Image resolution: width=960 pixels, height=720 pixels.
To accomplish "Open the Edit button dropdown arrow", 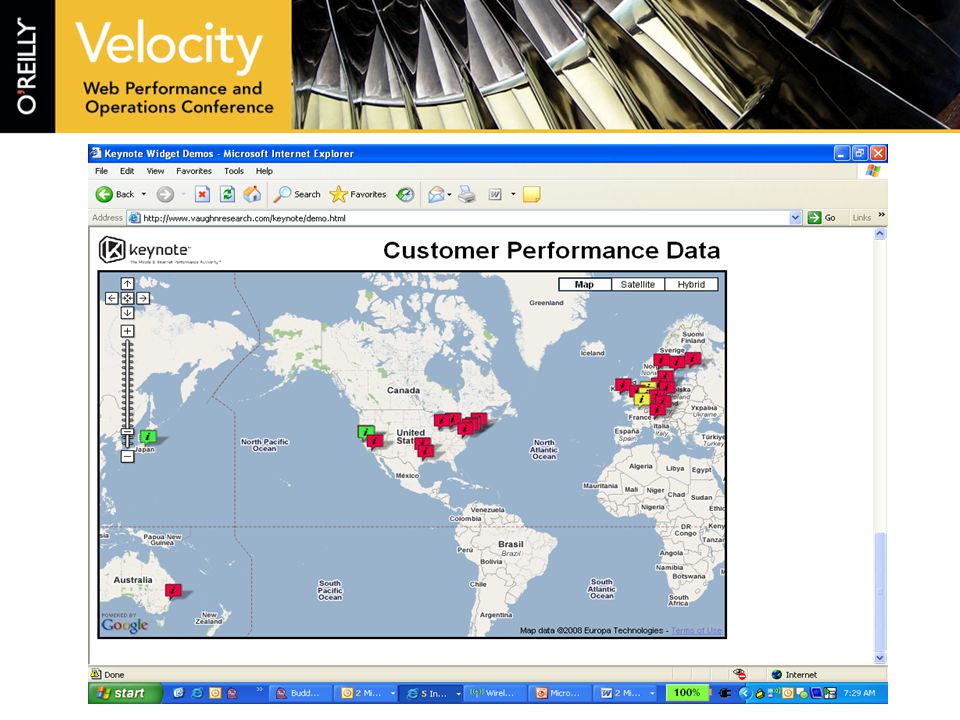I will [513, 195].
